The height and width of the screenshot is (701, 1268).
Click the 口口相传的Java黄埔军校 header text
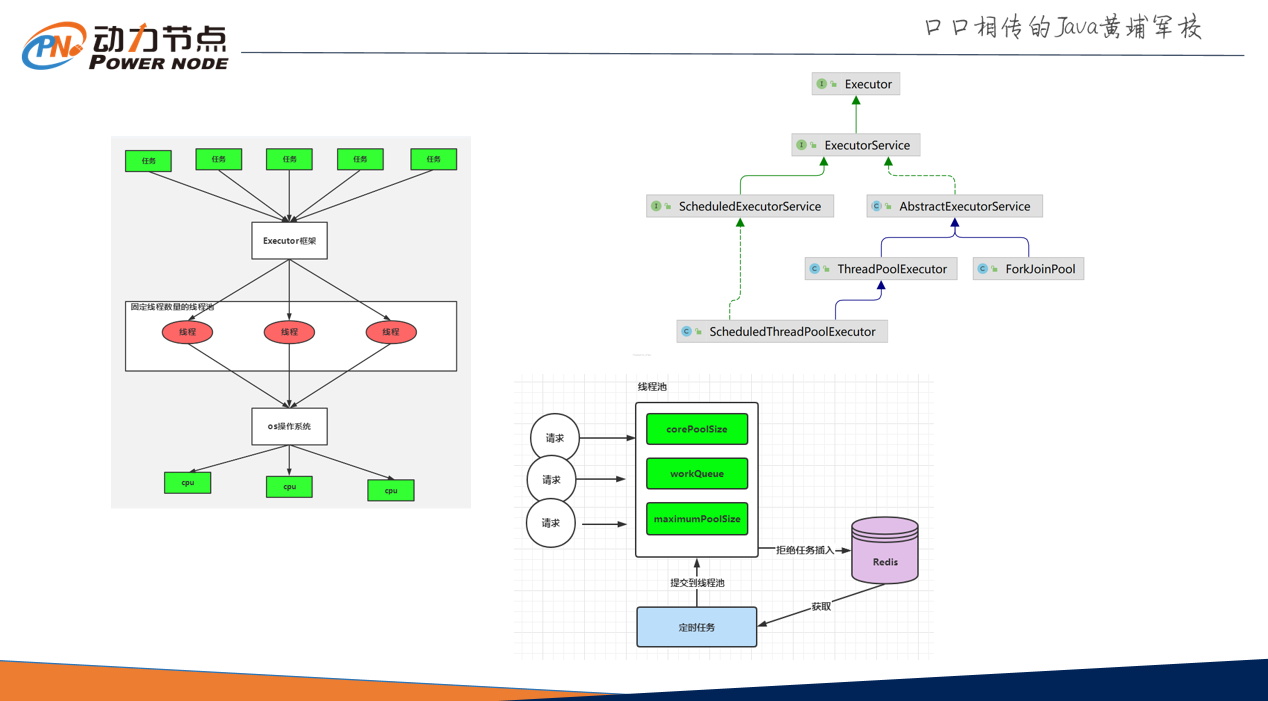coord(1062,27)
